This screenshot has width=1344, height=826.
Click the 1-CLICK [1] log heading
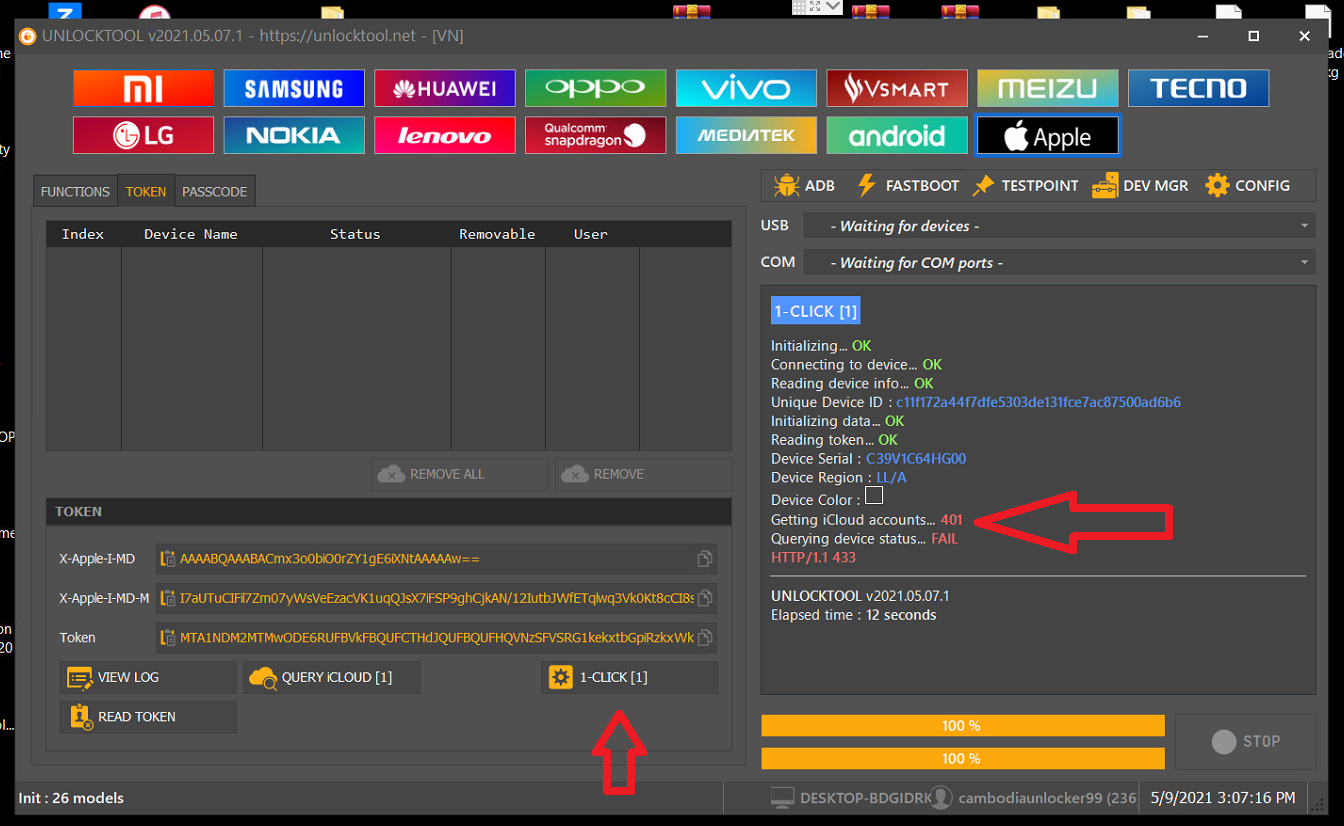coord(815,311)
